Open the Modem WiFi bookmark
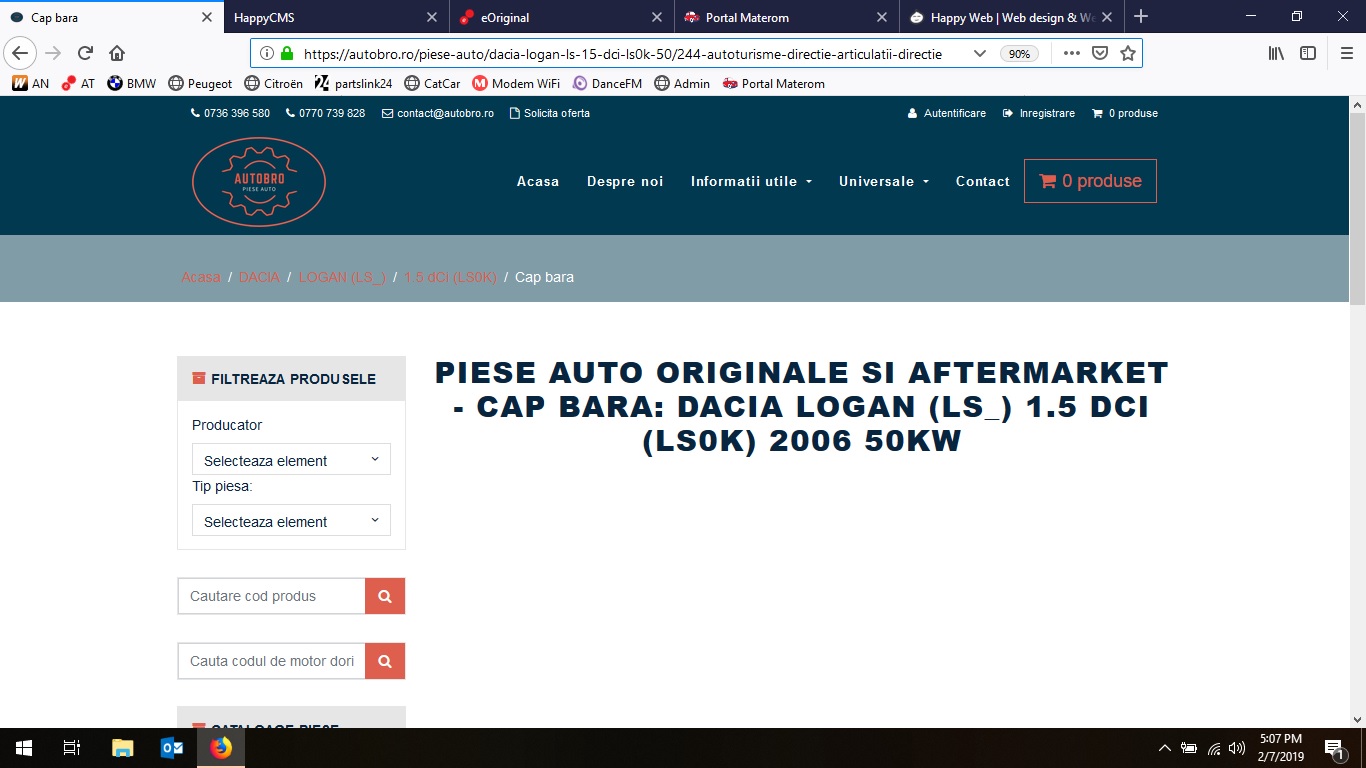 tap(516, 84)
